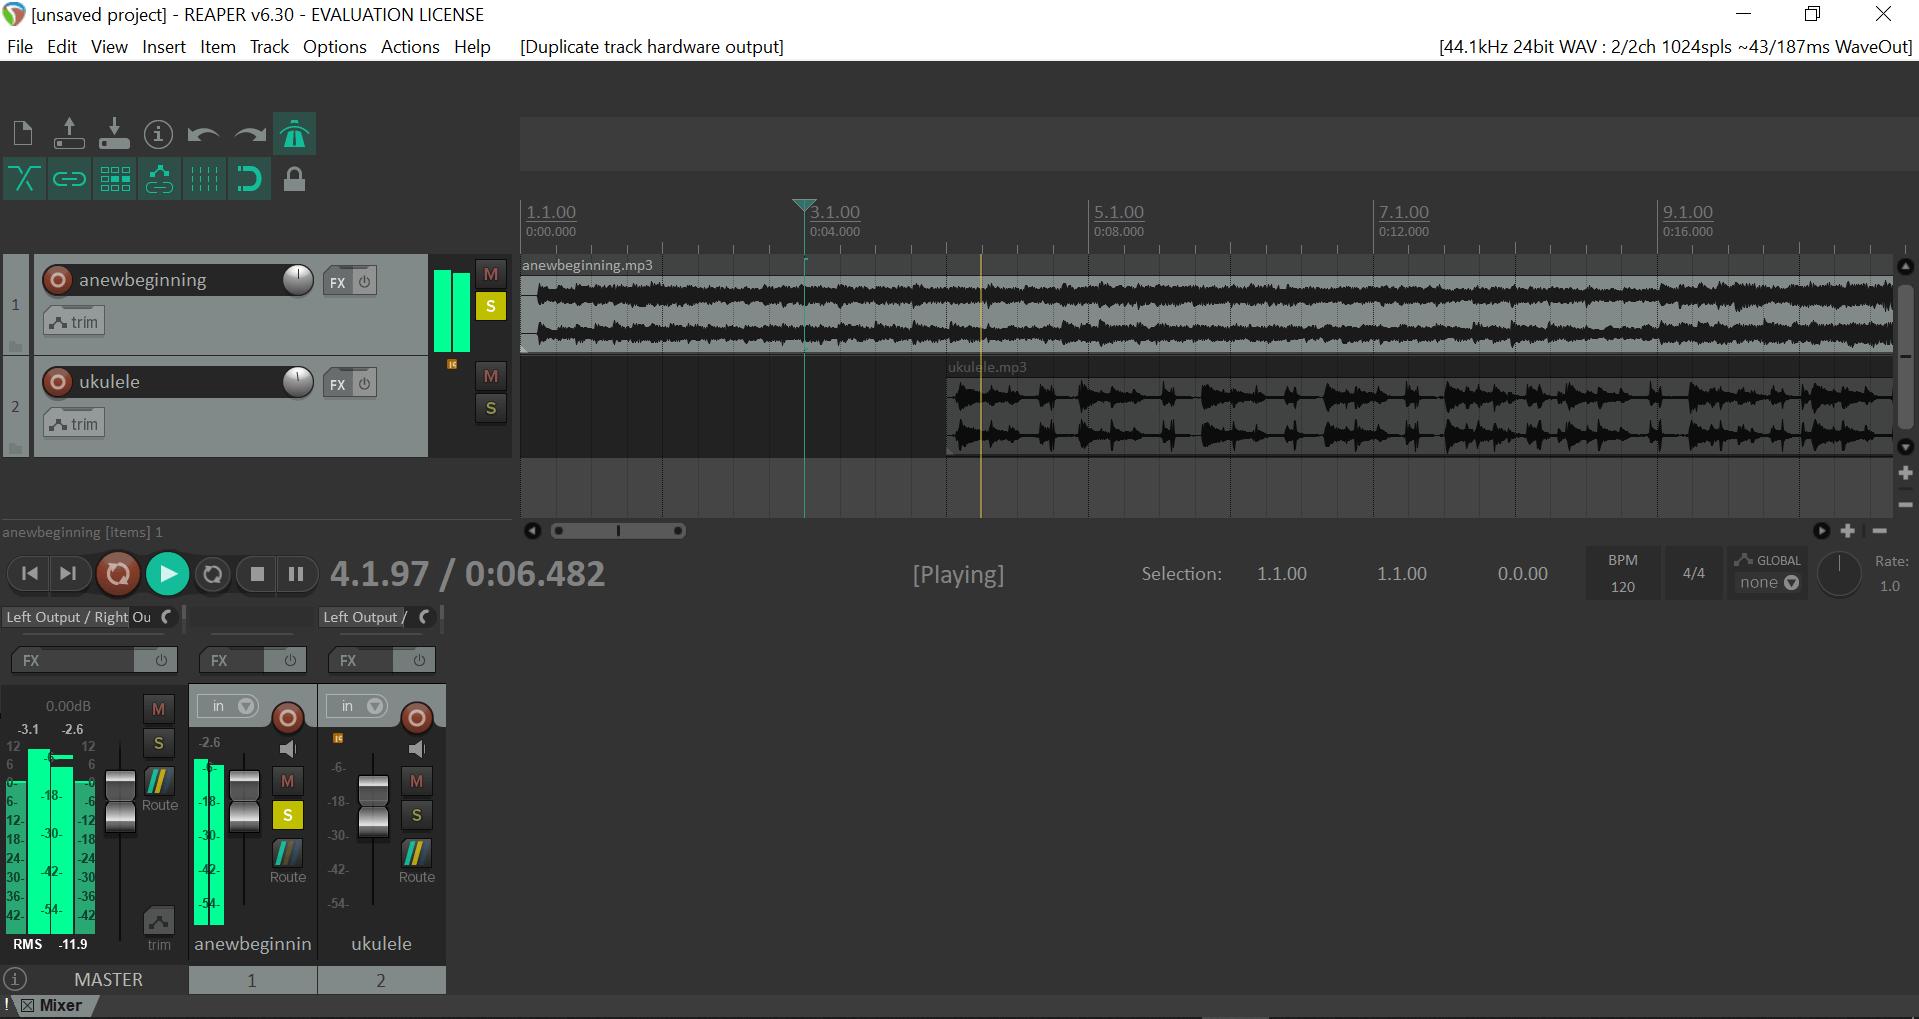The image size is (1919, 1019).
Task: Click the playback Rate knob
Action: click(1838, 574)
